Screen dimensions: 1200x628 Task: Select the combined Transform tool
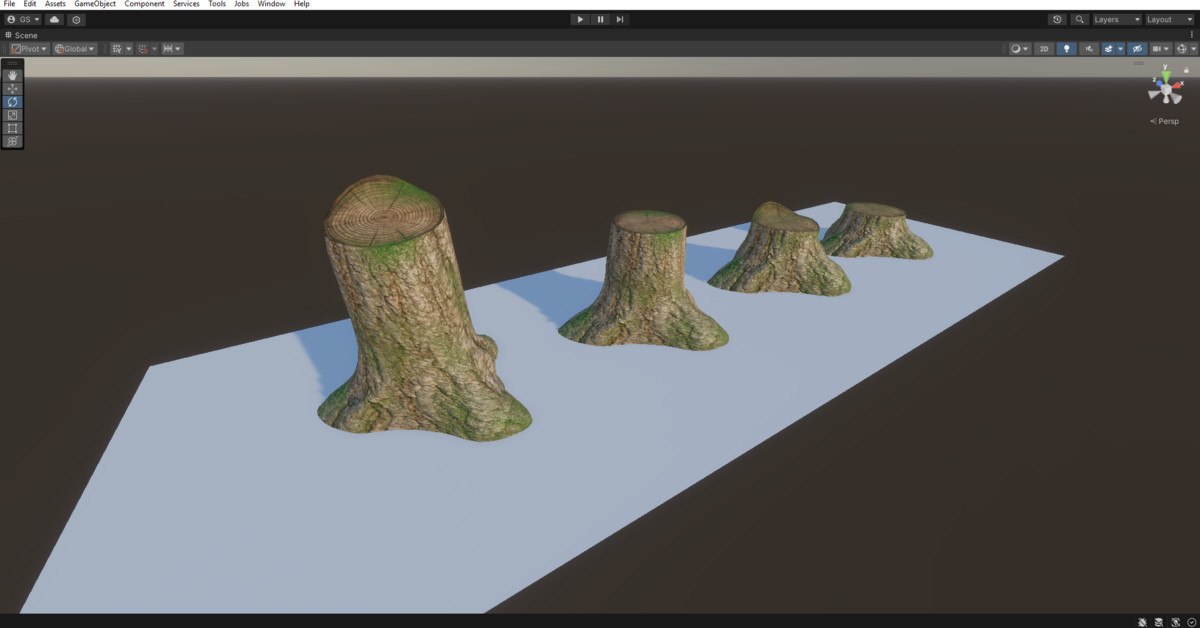coord(12,141)
